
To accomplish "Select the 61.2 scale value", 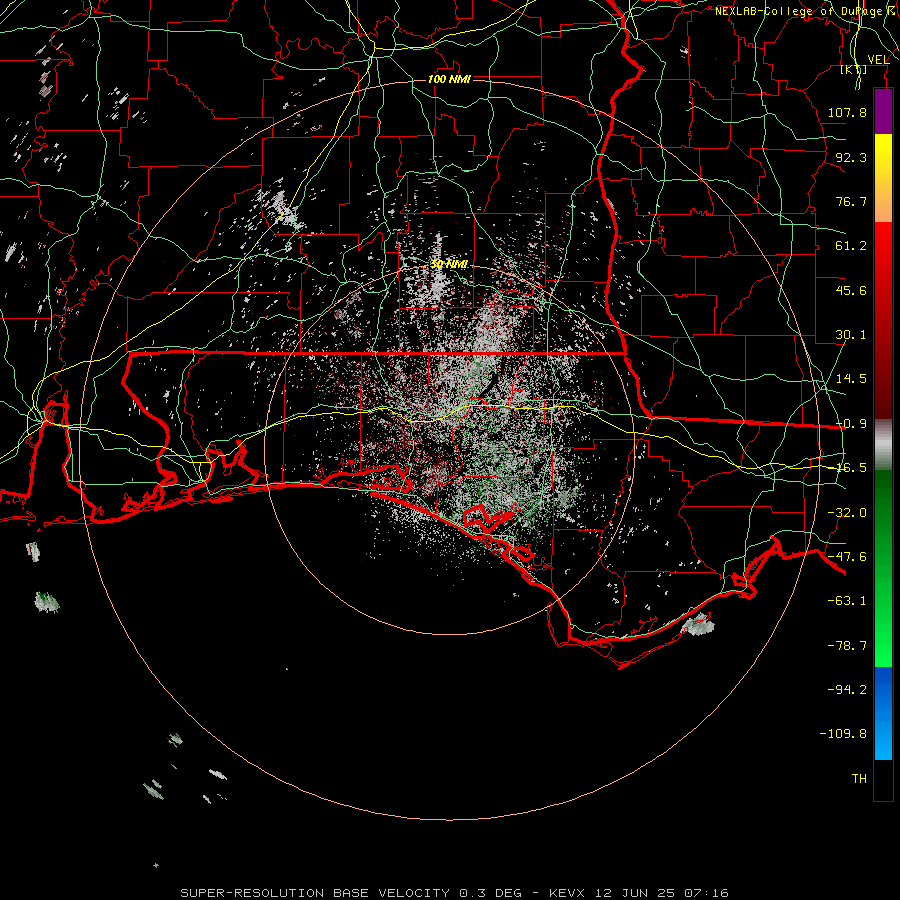I will (851, 246).
